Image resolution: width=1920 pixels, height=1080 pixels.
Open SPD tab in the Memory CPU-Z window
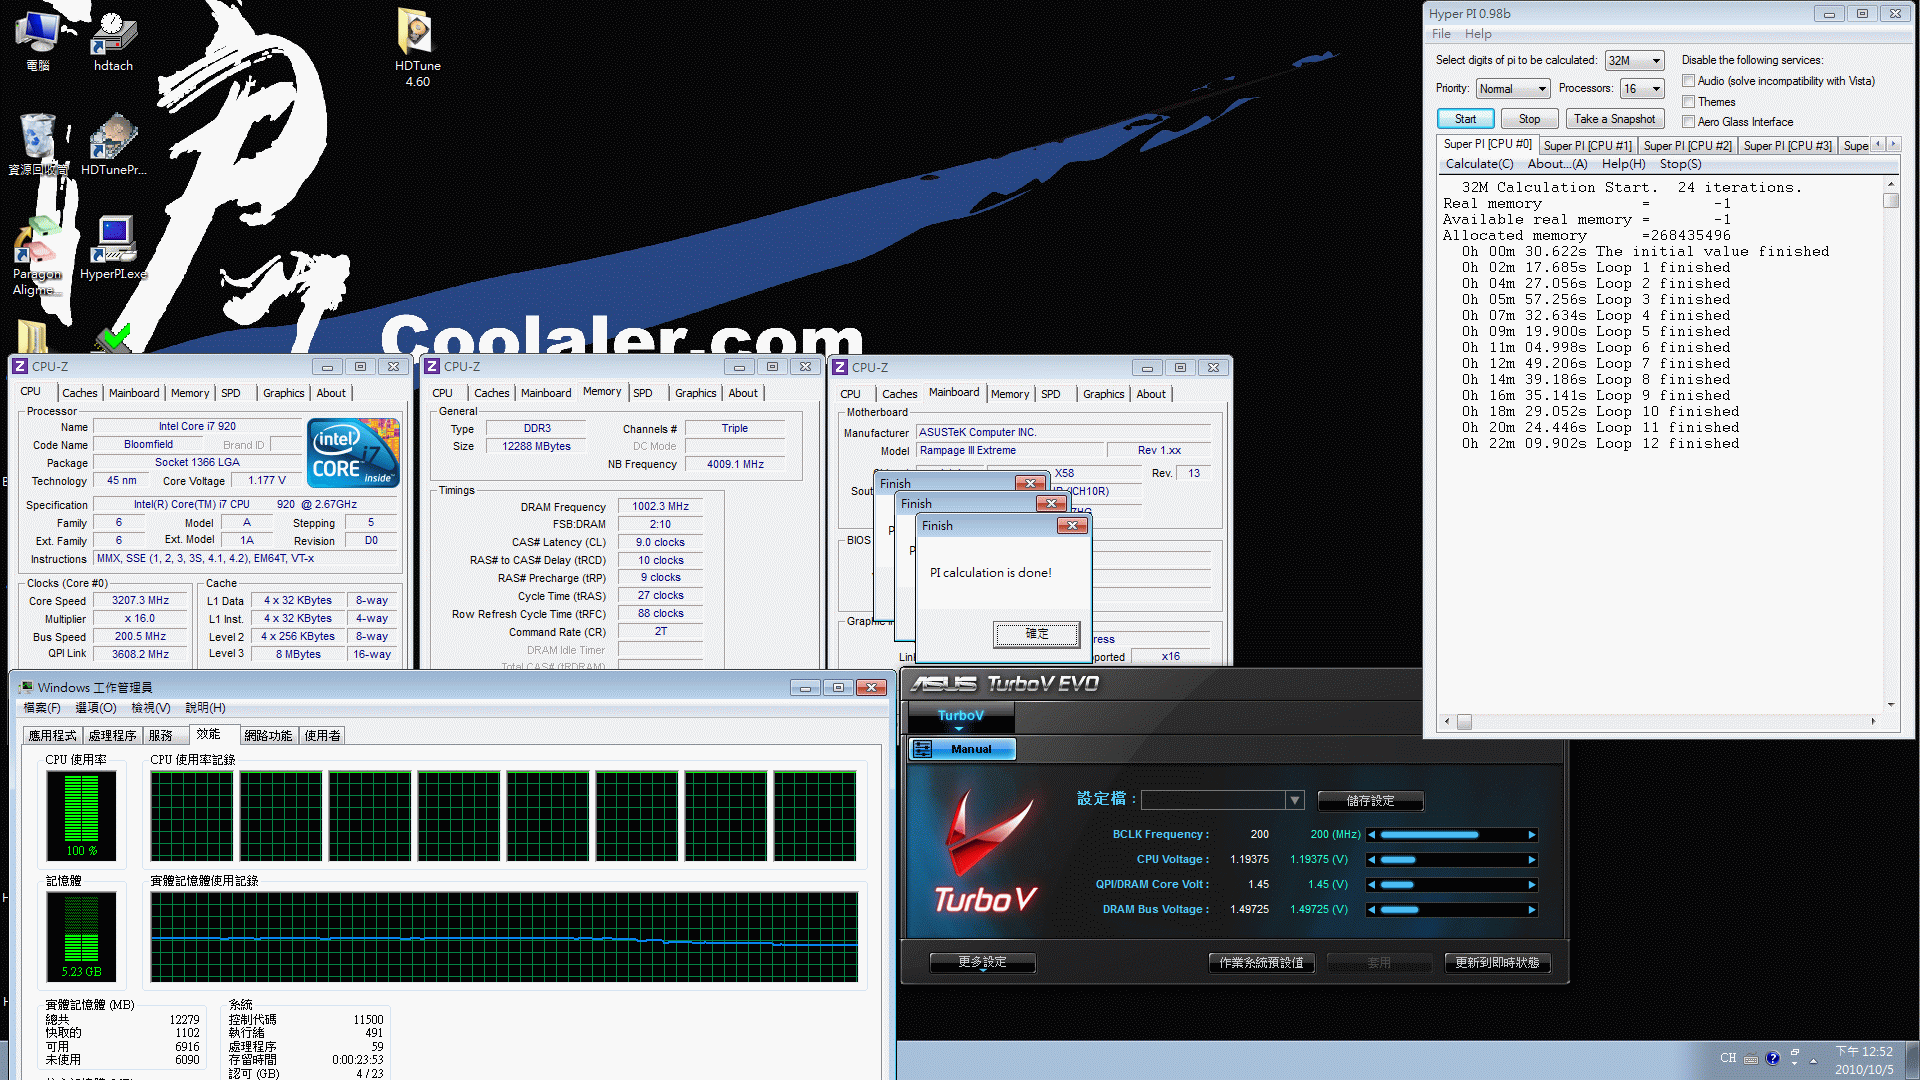pyautogui.click(x=643, y=393)
